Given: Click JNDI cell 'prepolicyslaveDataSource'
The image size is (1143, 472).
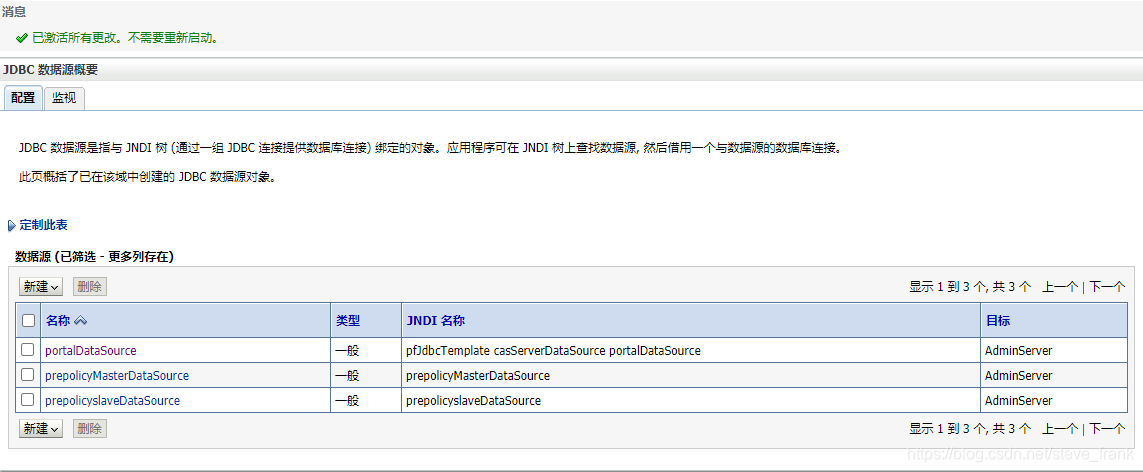Looking at the screenshot, I should coord(473,401).
